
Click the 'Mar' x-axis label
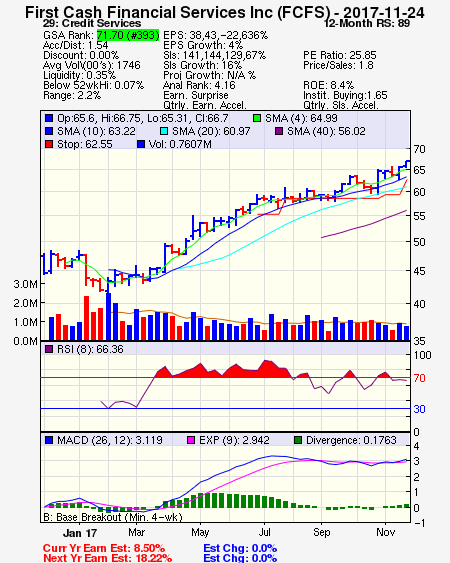point(136,532)
